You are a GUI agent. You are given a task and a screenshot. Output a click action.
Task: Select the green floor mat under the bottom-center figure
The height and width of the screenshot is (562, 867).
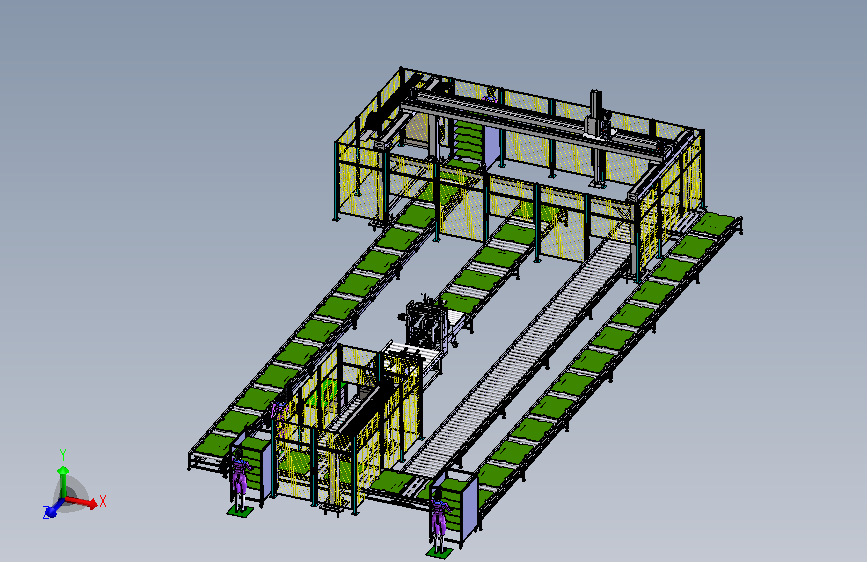(439, 553)
